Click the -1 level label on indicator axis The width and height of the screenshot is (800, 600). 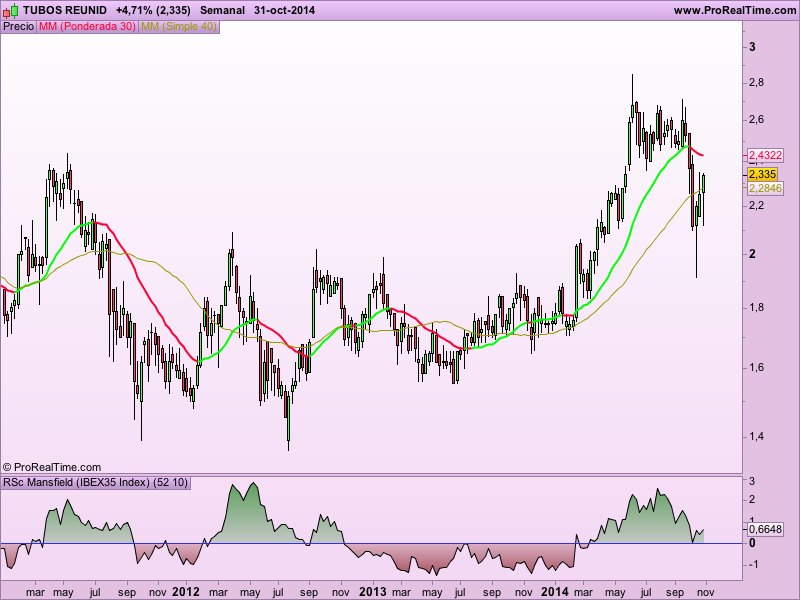click(752, 564)
